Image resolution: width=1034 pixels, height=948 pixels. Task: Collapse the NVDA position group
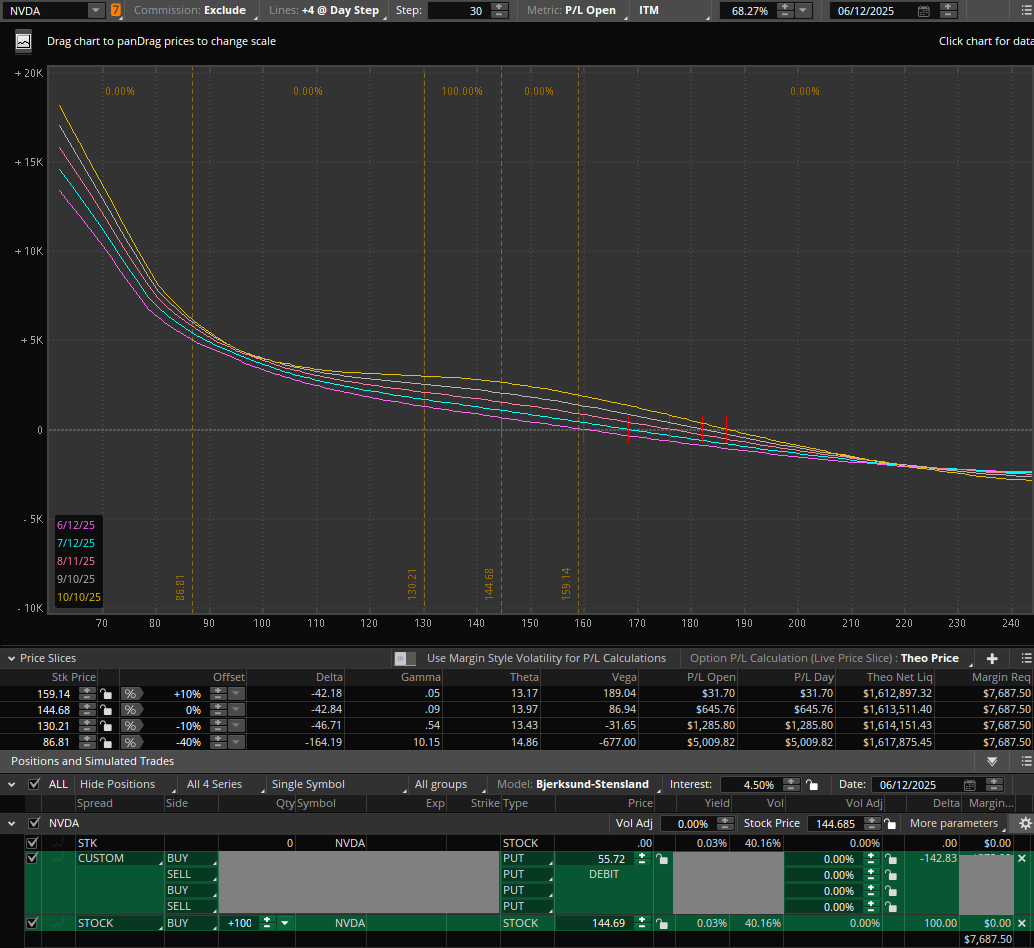(x=13, y=823)
